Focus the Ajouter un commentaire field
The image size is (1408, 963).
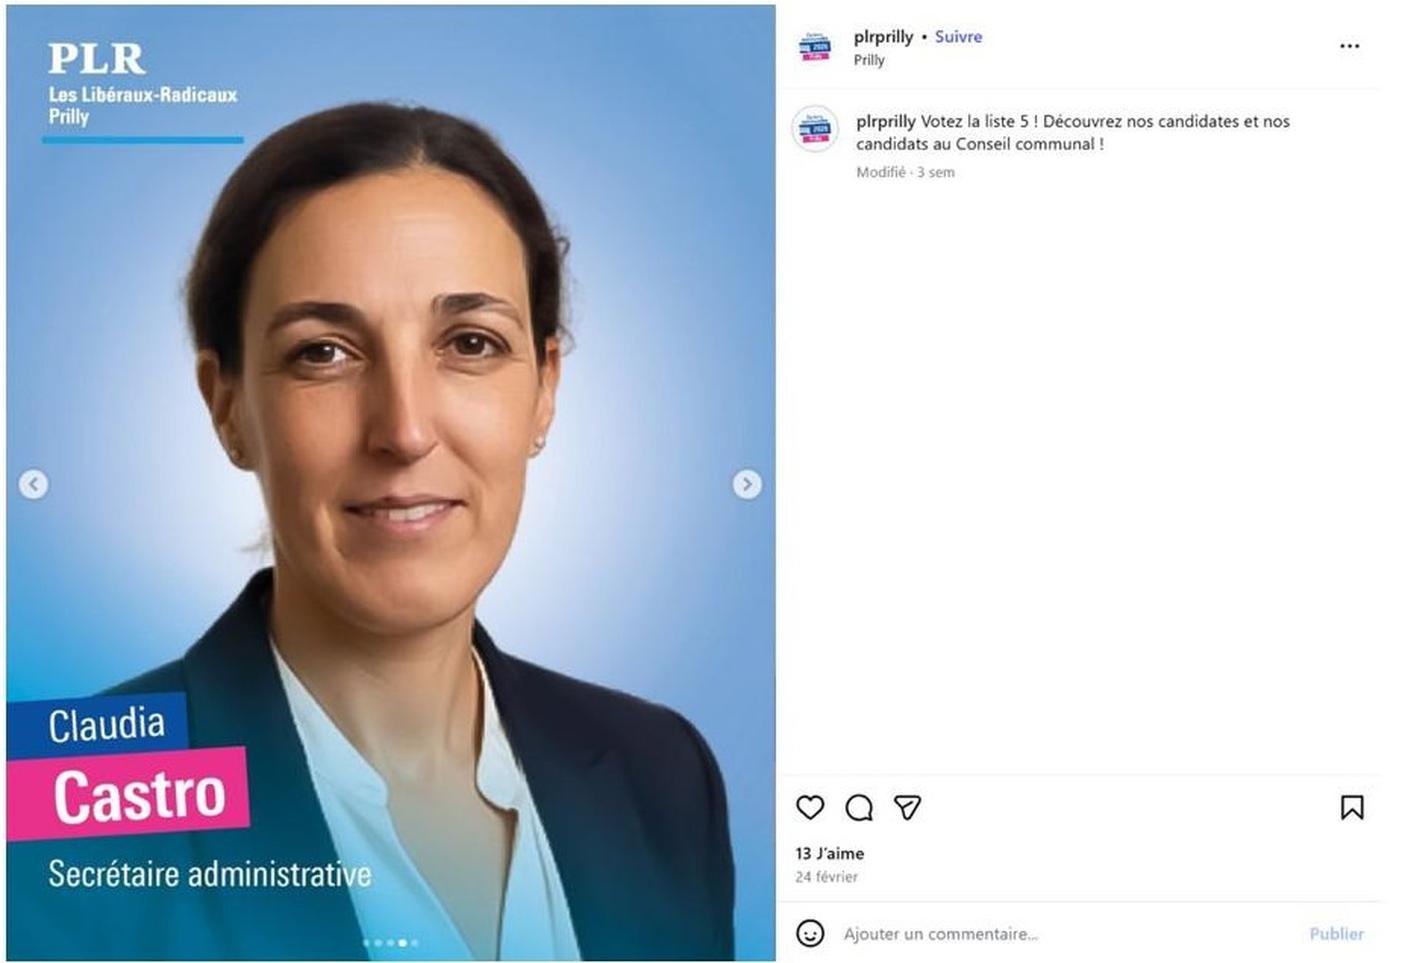click(x=1065, y=933)
